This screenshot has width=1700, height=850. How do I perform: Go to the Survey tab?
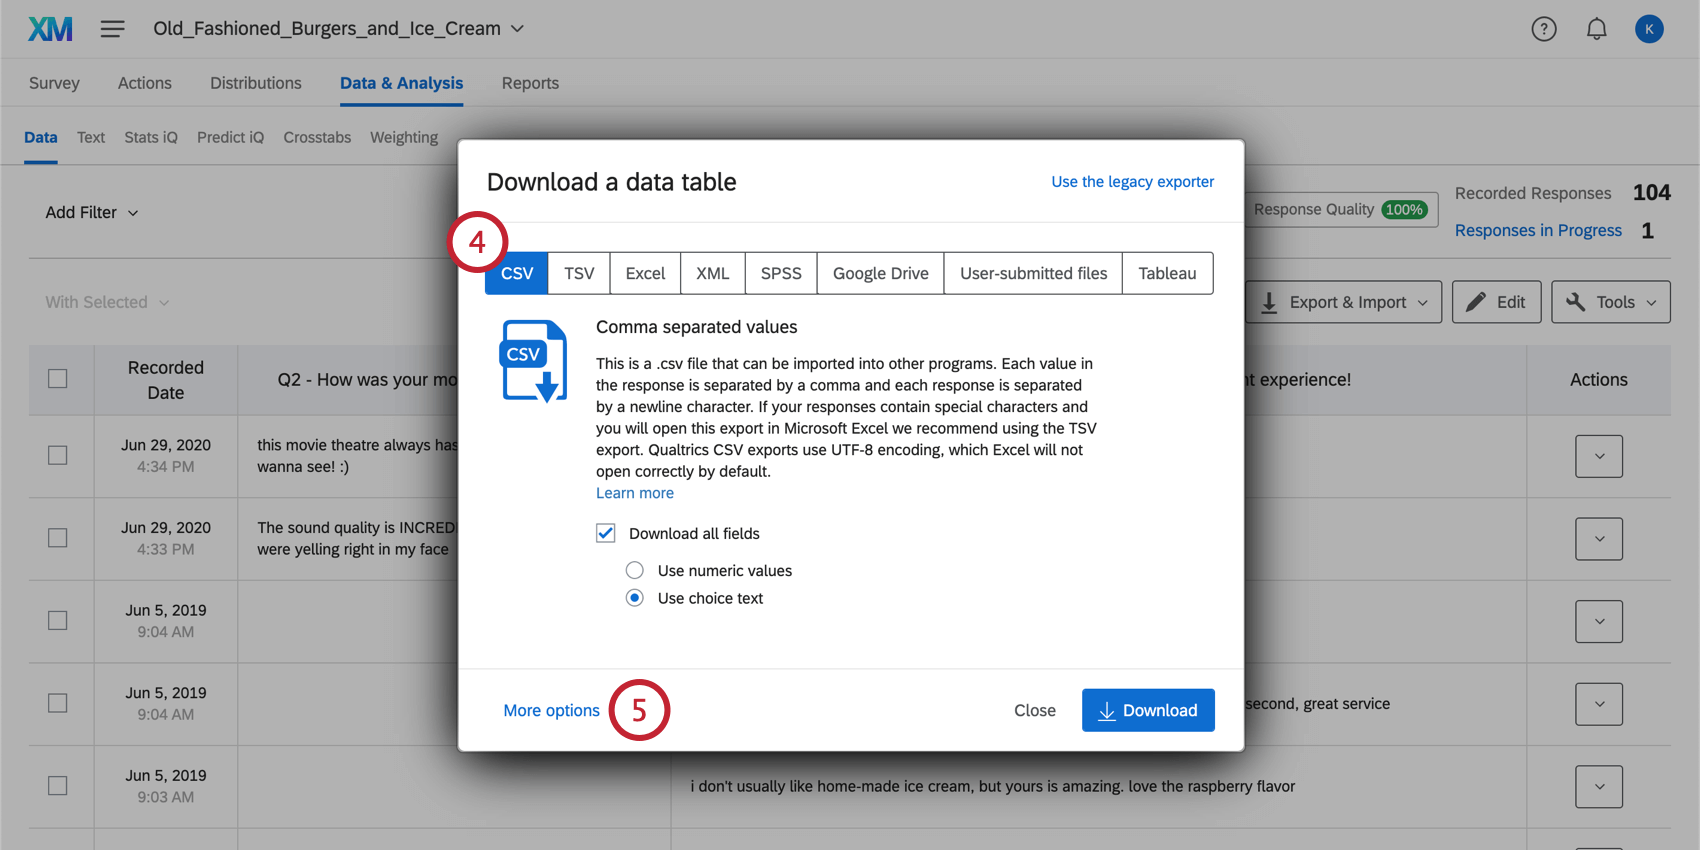[54, 83]
